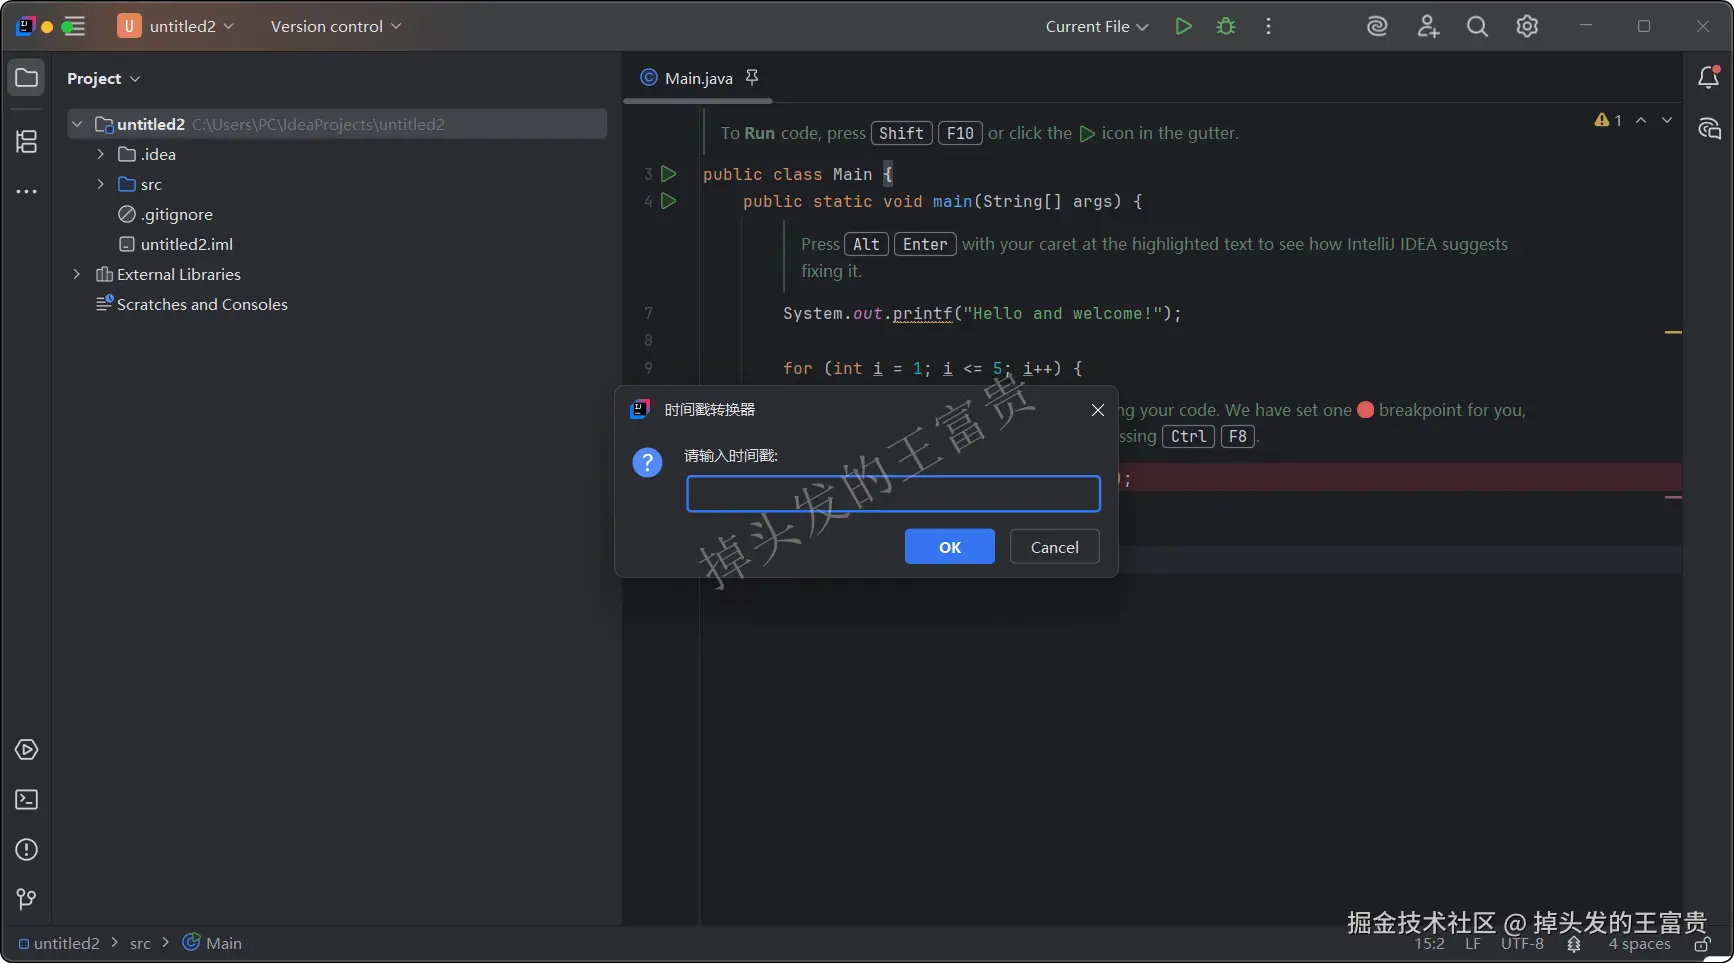The width and height of the screenshot is (1734, 963).
Task: Open the Terminal tool window
Action: click(x=27, y=800)
